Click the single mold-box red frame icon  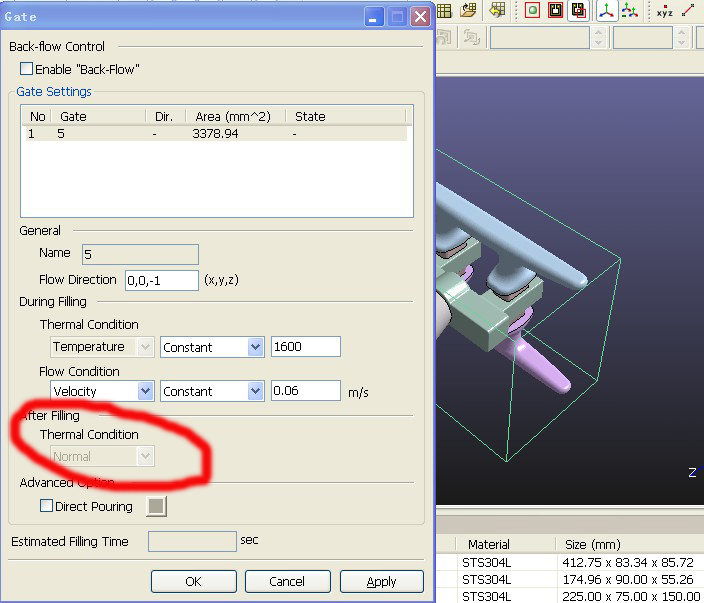tap(555, 10)
